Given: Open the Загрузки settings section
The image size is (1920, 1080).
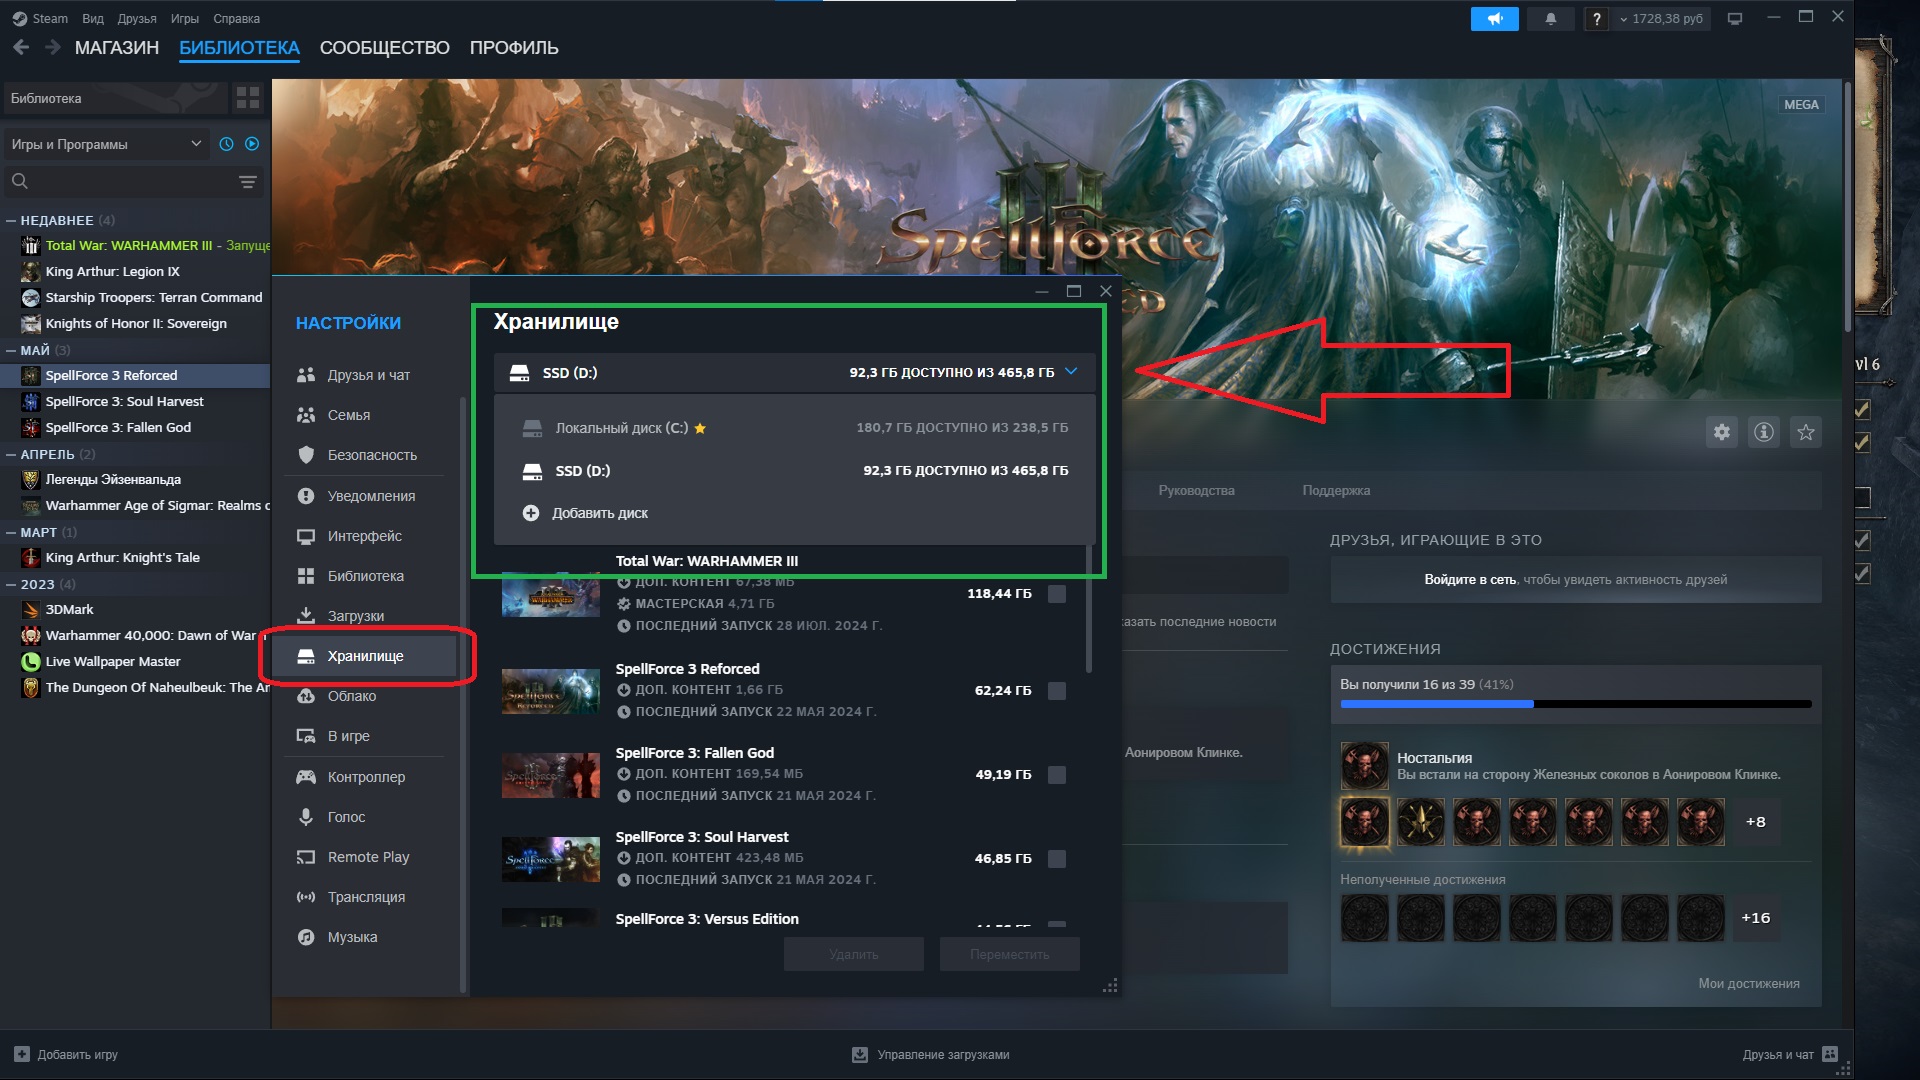Looking at the screenshot, I should 355,616.
